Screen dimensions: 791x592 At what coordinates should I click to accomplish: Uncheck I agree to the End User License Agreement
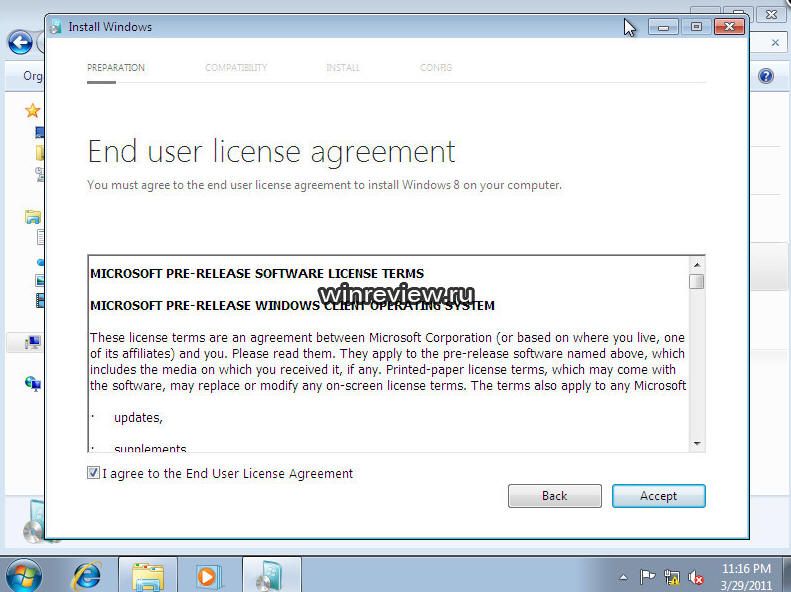point(94,473)
